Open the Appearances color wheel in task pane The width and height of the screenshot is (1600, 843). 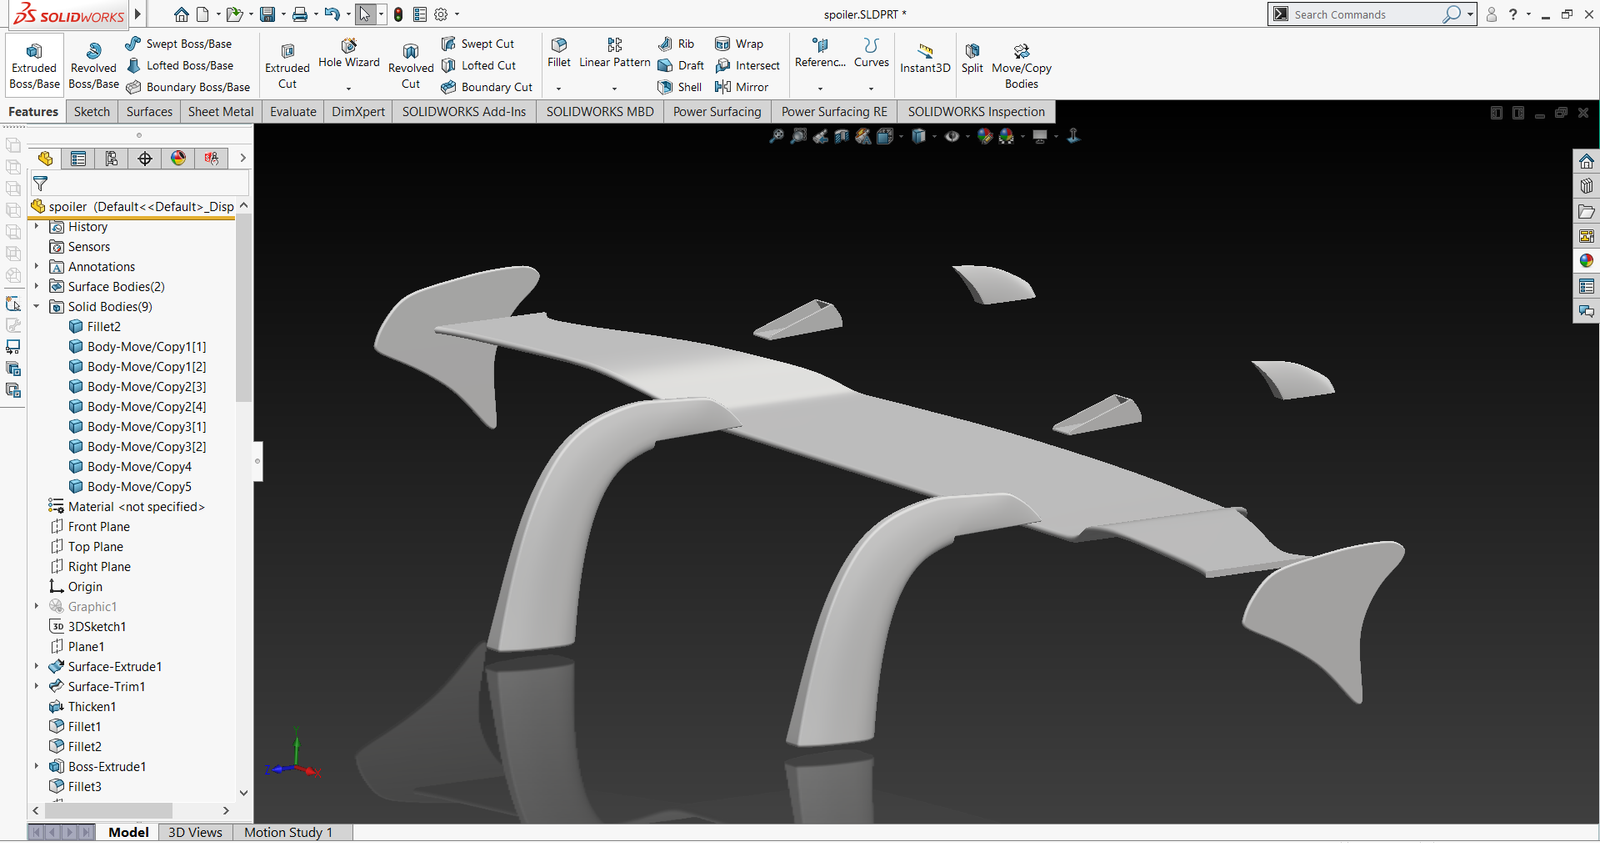click(1586, 260)
